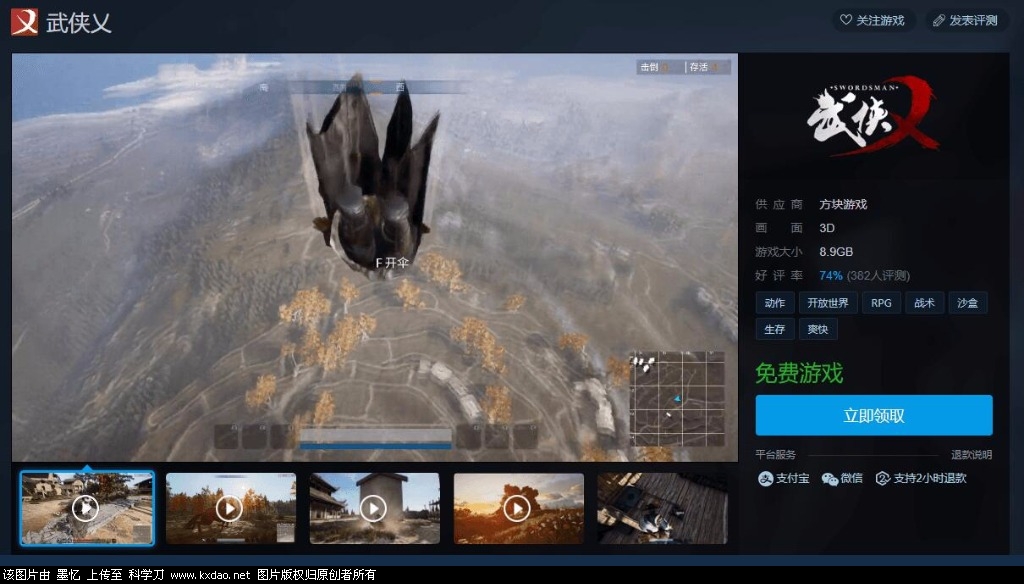Click the red 武侠乂 game icon in header
The height and width of the screenshot is (584, 1024).
click(24, 22)
